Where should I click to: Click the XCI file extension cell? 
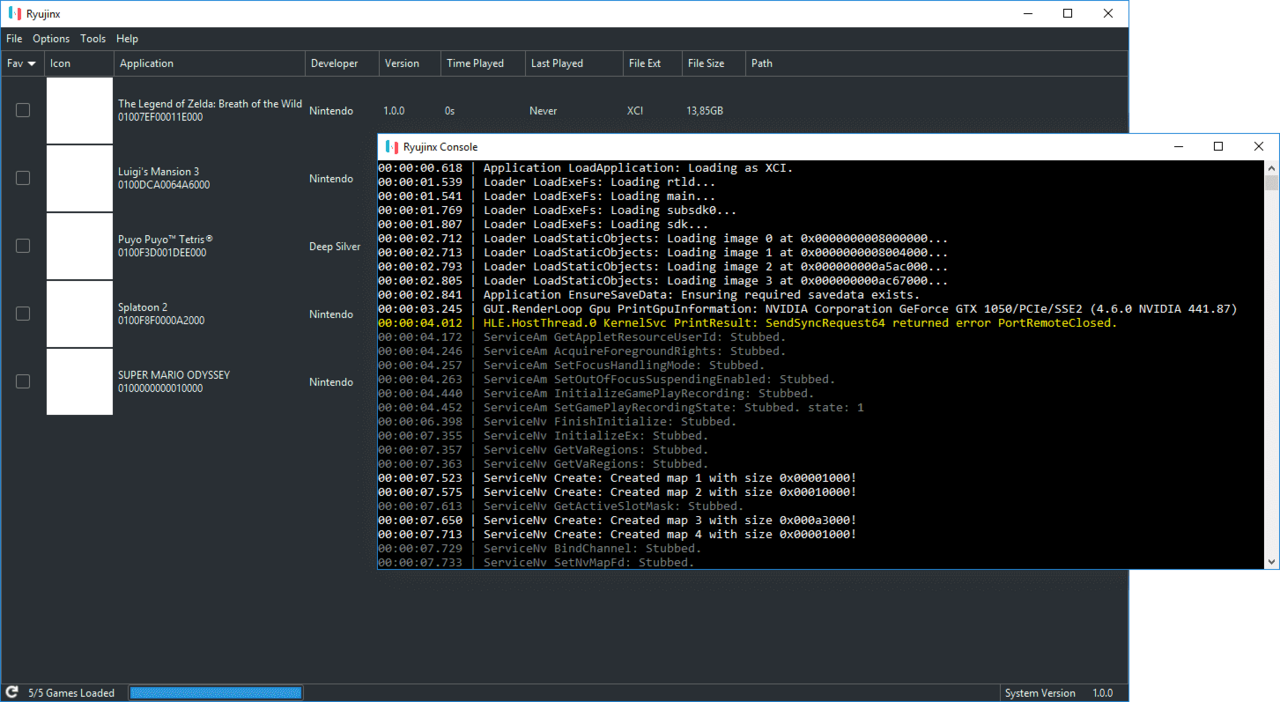pos(635,111)
